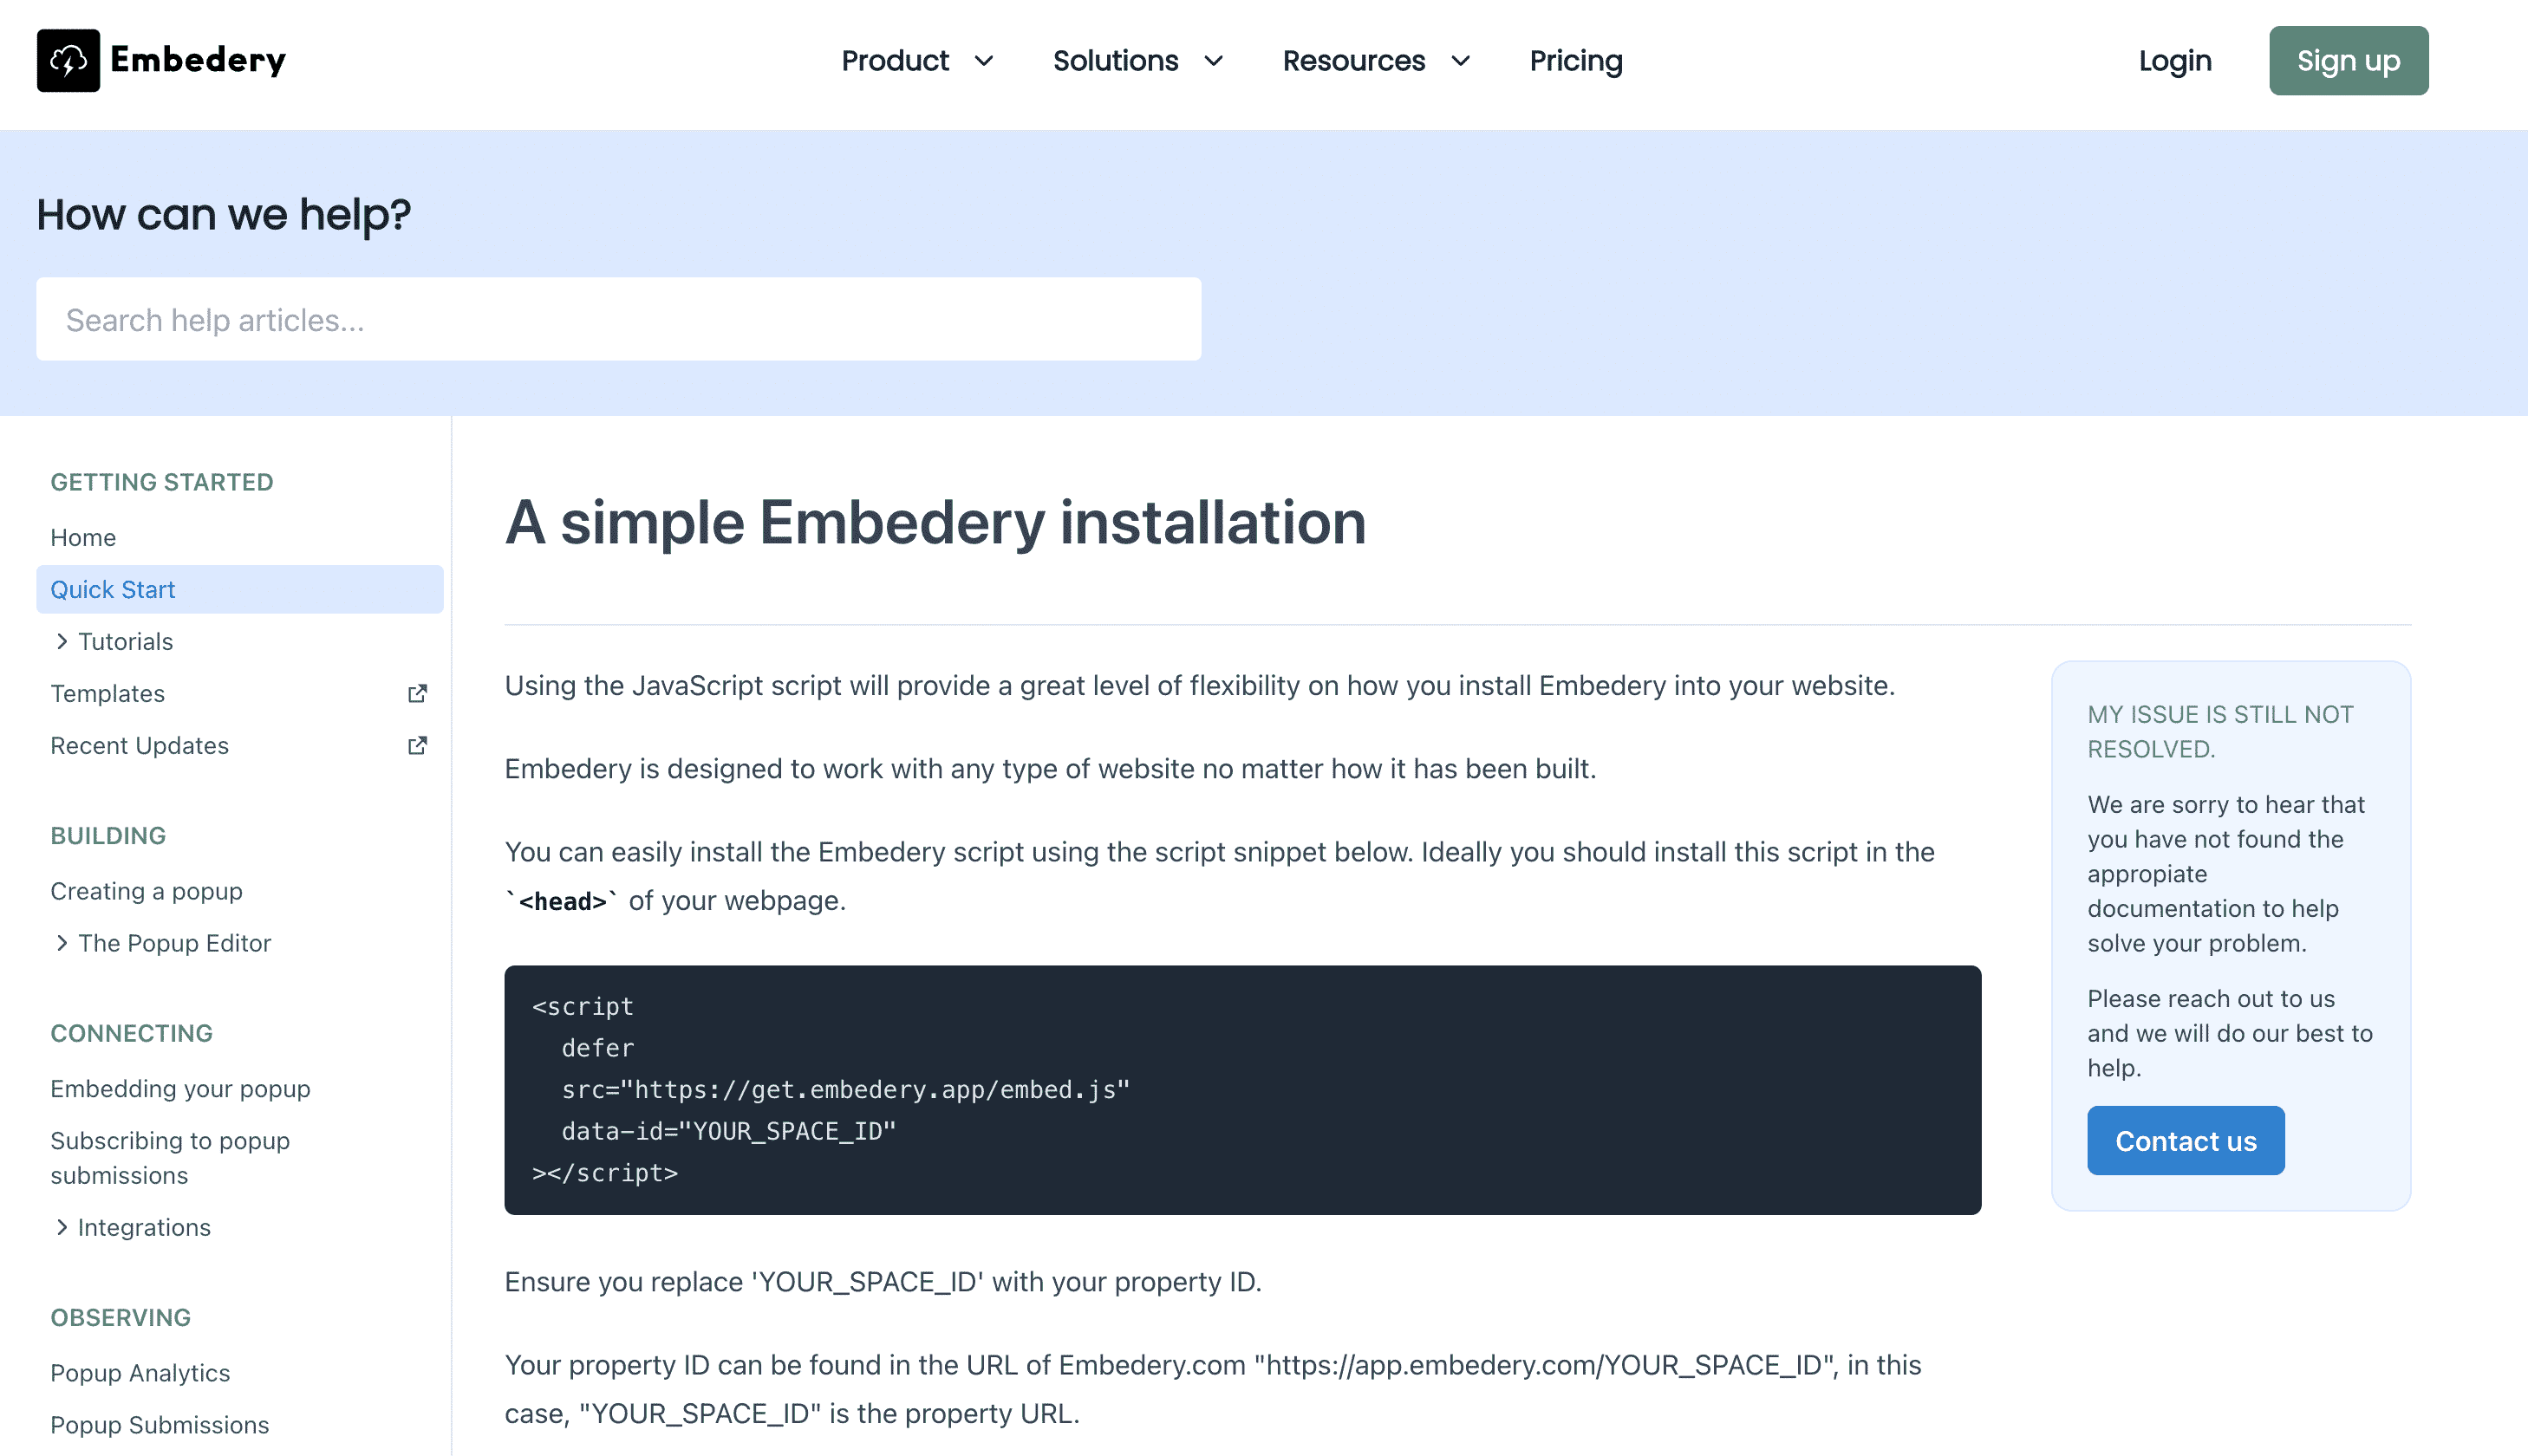The width and height of the screenshot is (2528, 1456).
Task: Click the 'How can we help?' heading
Action: click(223, 215)
